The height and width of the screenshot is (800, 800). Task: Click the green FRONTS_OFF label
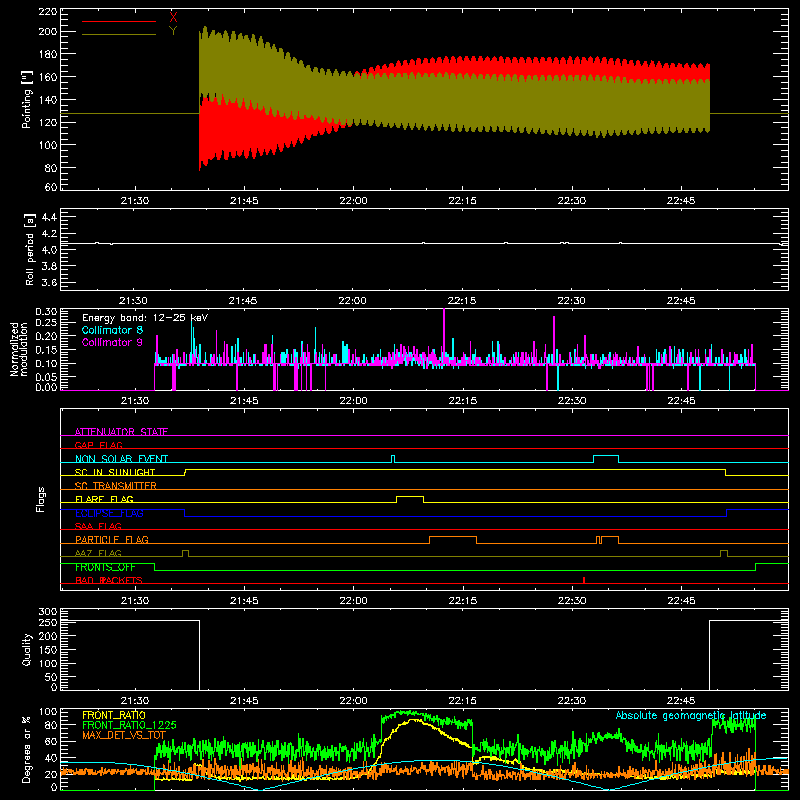coord(105,567)
